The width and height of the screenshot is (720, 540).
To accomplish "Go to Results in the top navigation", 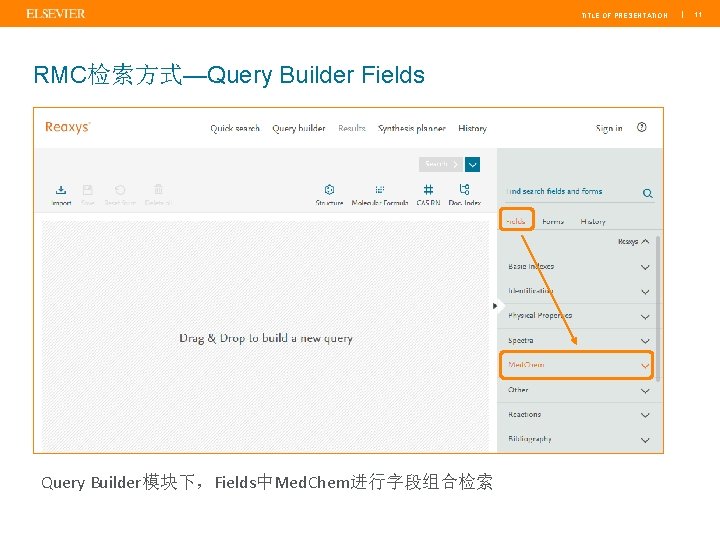I will click(x=352, y=128).
